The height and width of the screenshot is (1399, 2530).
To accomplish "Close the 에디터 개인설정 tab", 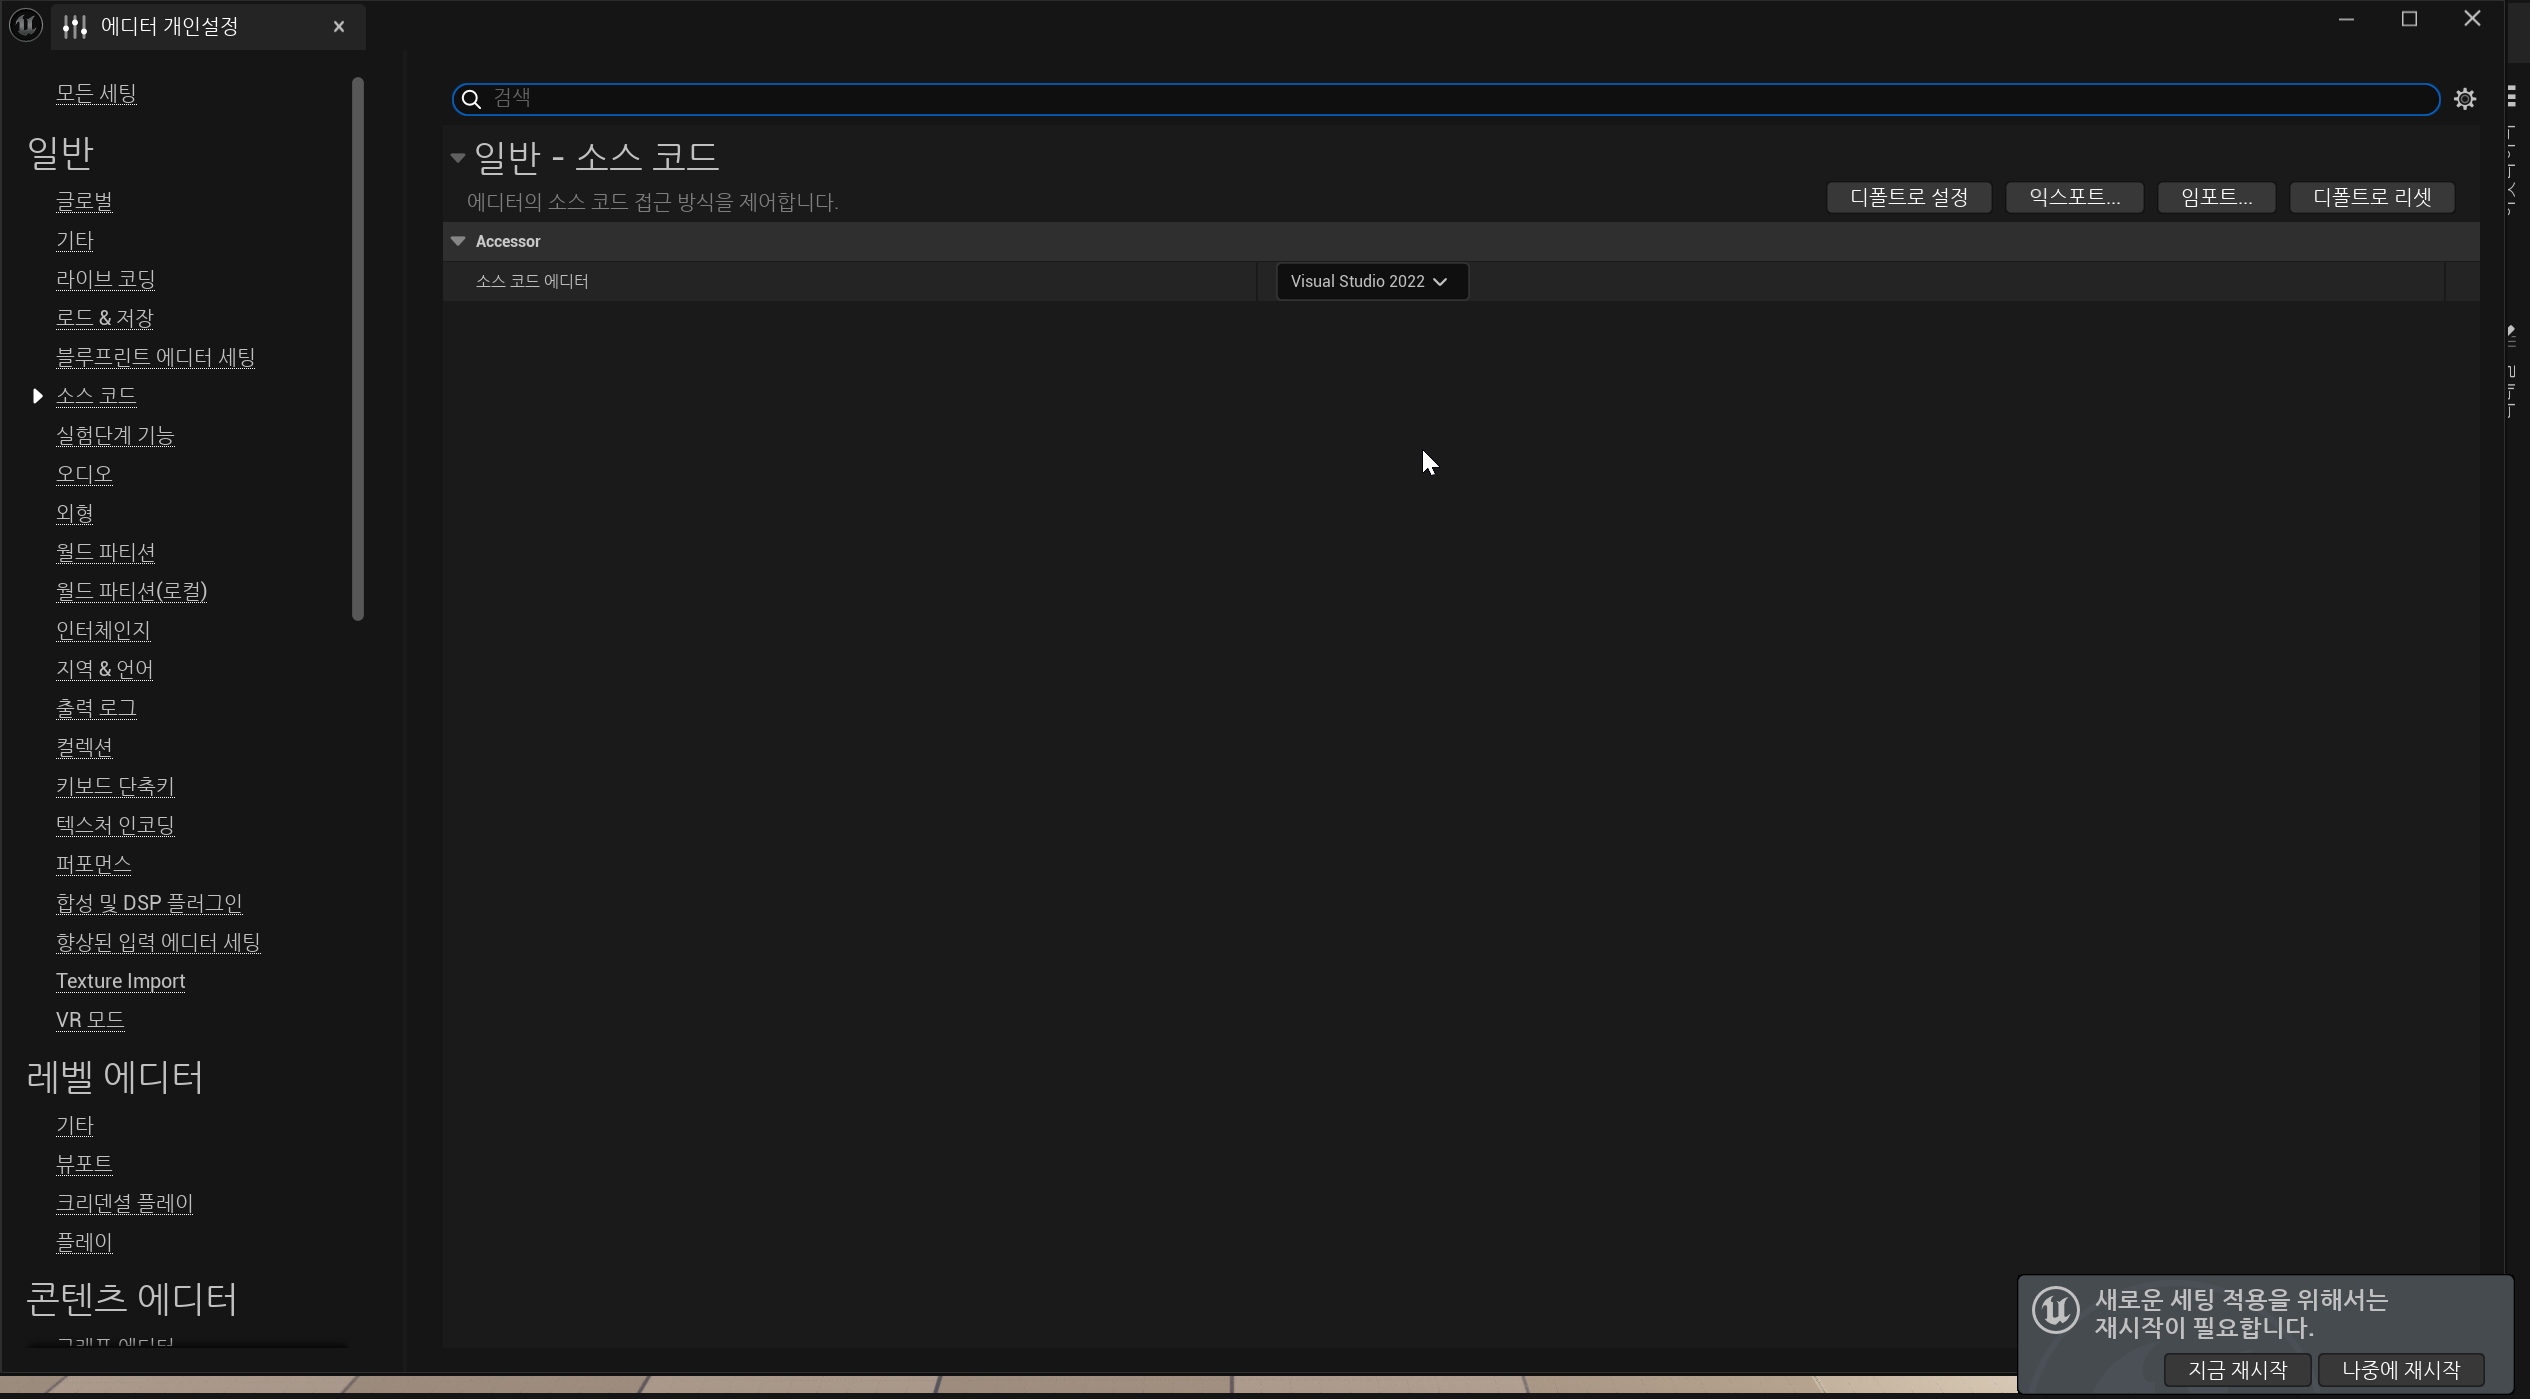I will (339, 27).
